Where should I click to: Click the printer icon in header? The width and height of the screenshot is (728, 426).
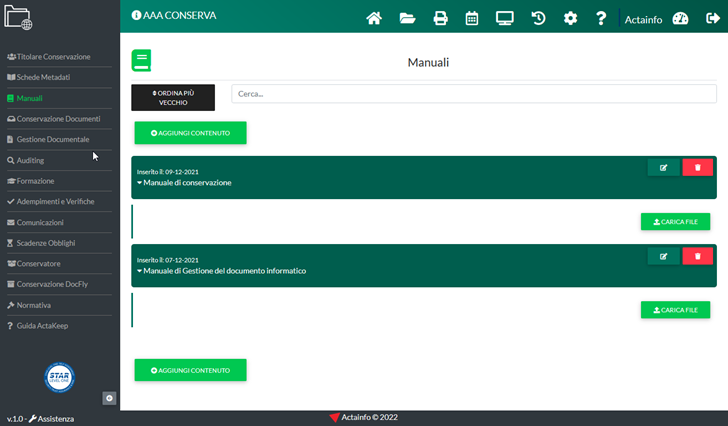tap(440, 18)
